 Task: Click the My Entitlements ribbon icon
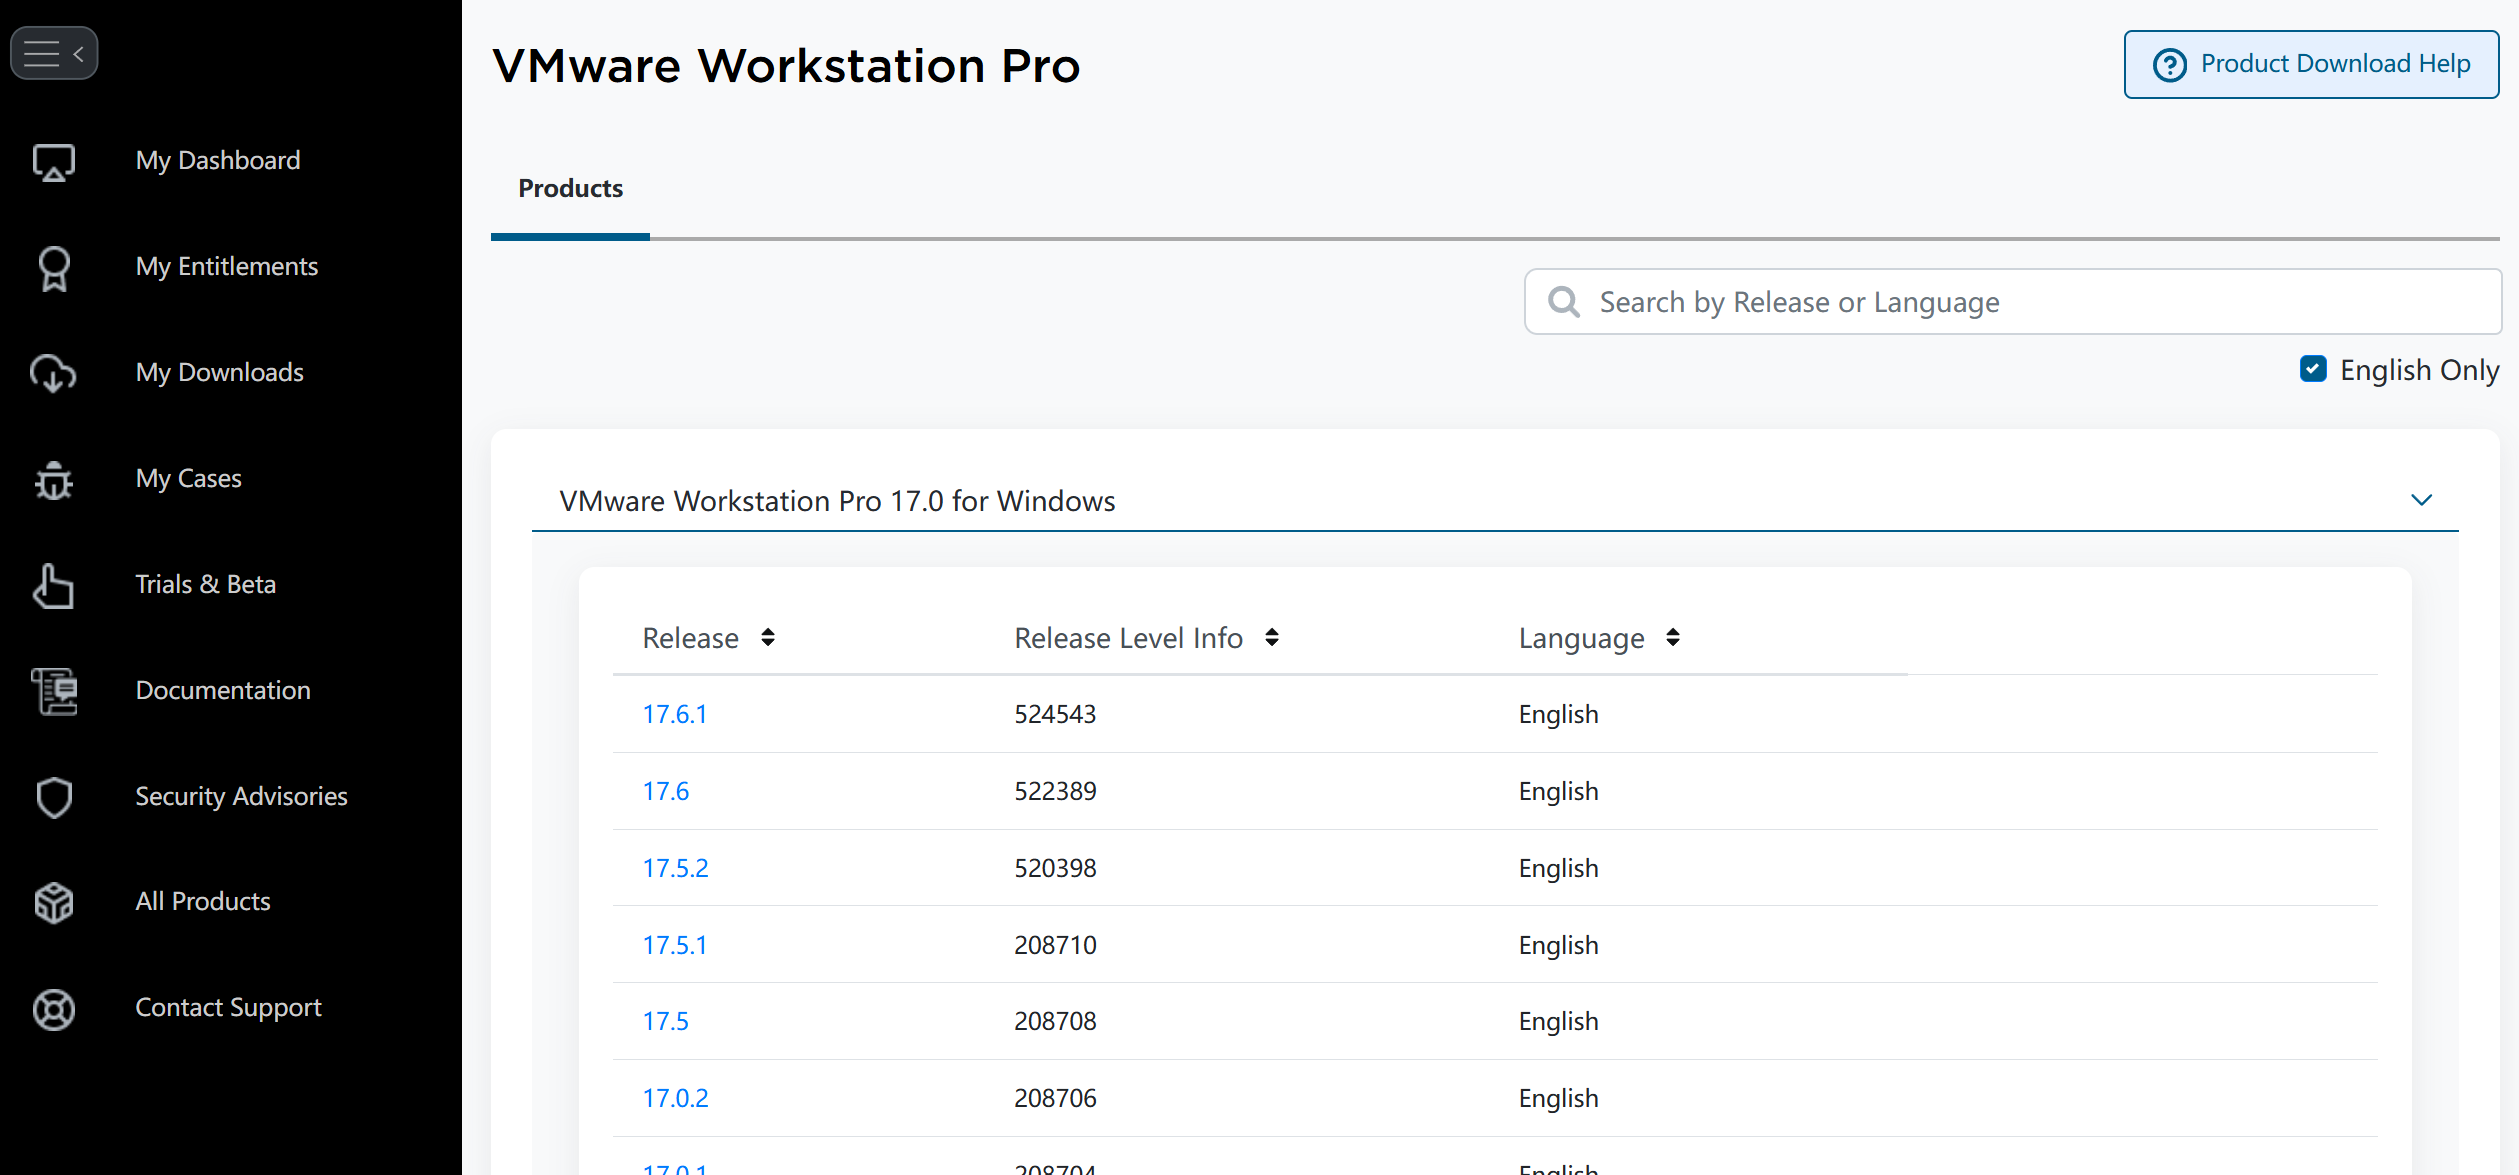(x=54, y=268)
